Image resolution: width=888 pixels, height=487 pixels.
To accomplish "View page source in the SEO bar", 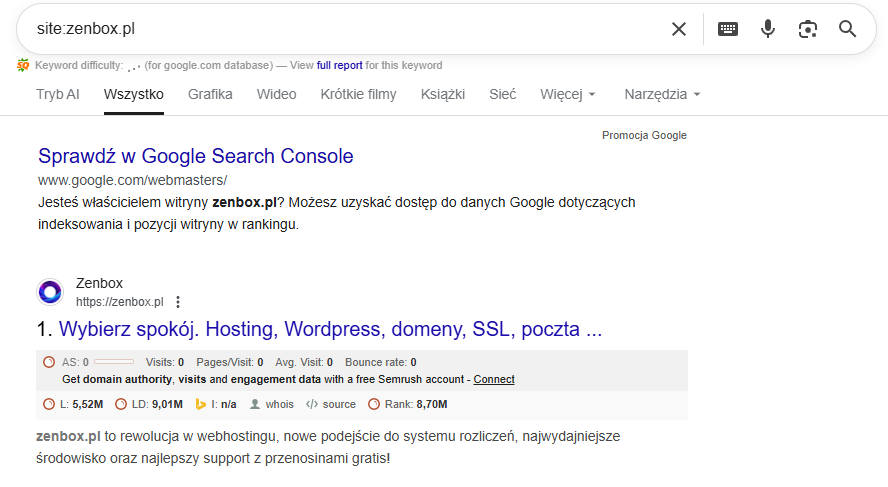I will [x=331, y=404].
